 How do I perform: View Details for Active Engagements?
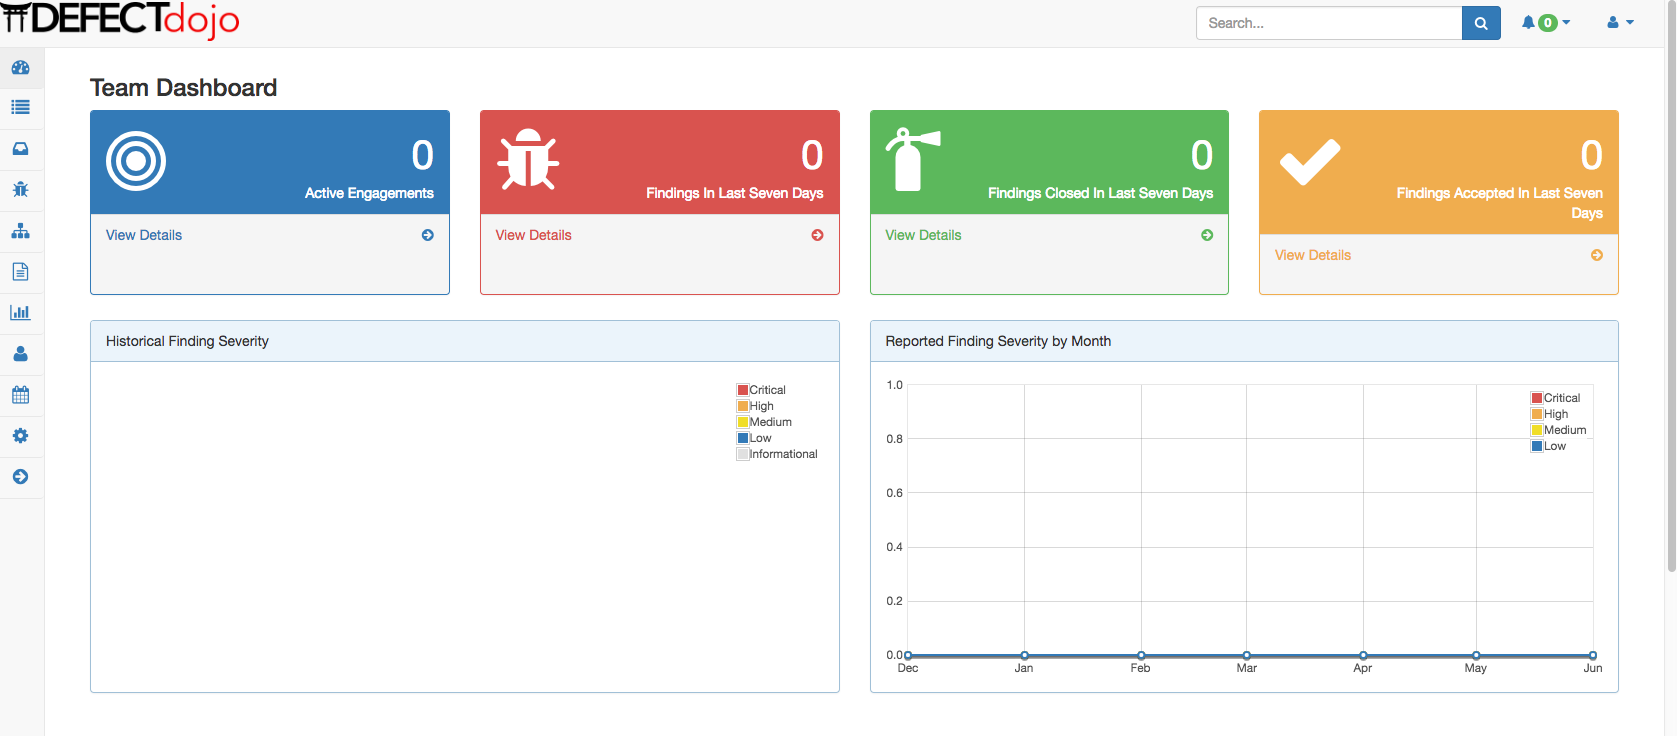144,235
